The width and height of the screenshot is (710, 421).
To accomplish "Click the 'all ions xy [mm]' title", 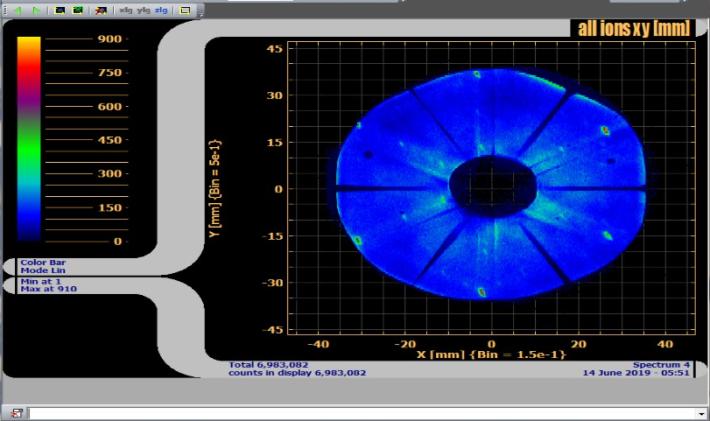I will [x=634, y=28].
